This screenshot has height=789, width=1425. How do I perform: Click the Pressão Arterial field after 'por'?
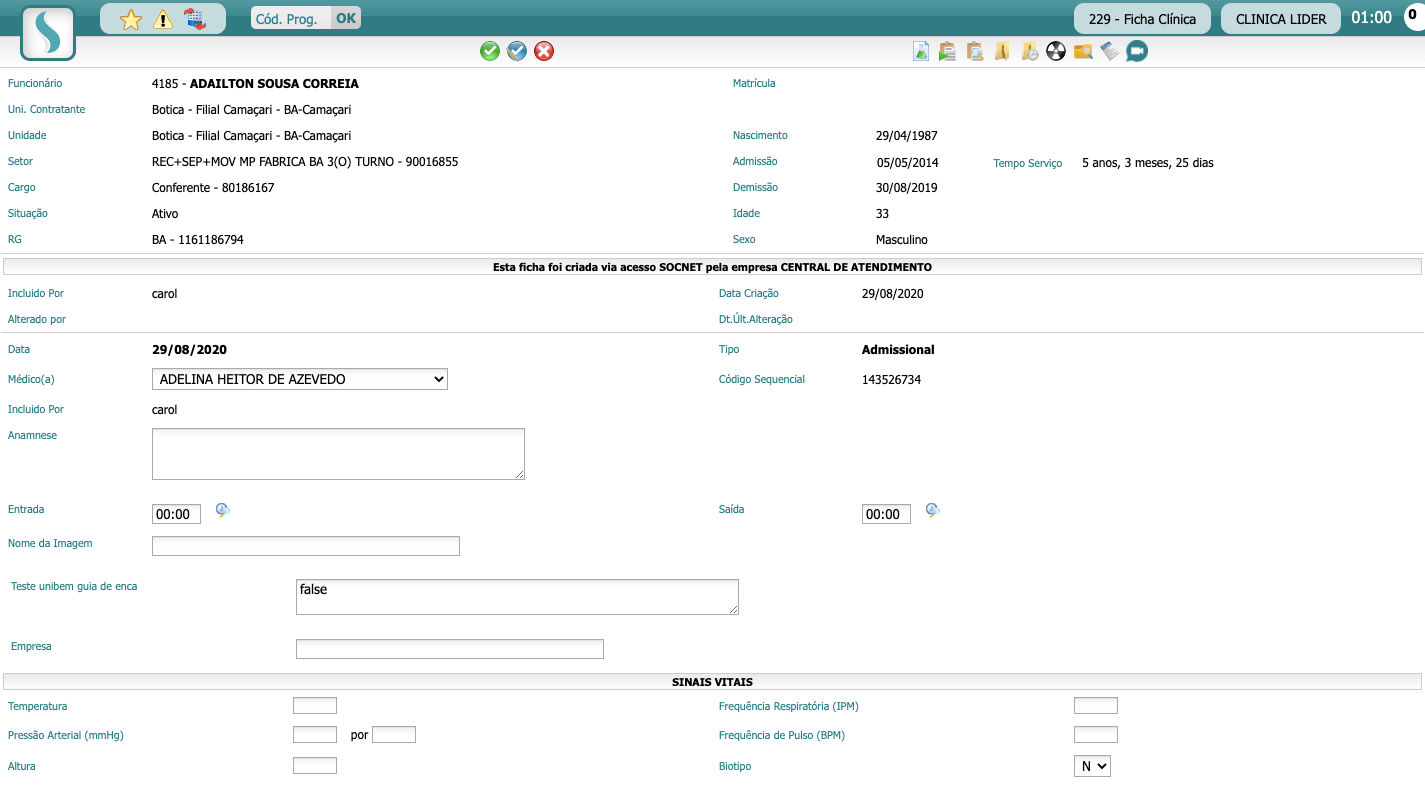(x=394, y=735)
